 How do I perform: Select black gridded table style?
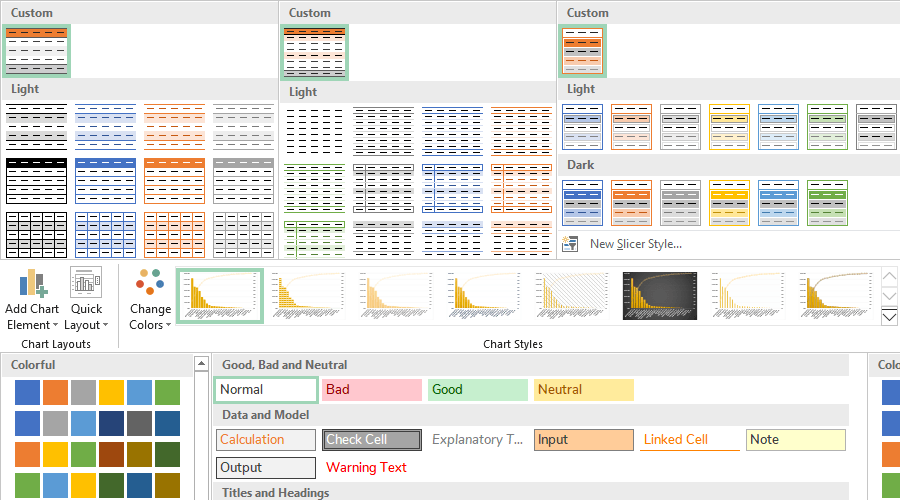click(36, 235)
